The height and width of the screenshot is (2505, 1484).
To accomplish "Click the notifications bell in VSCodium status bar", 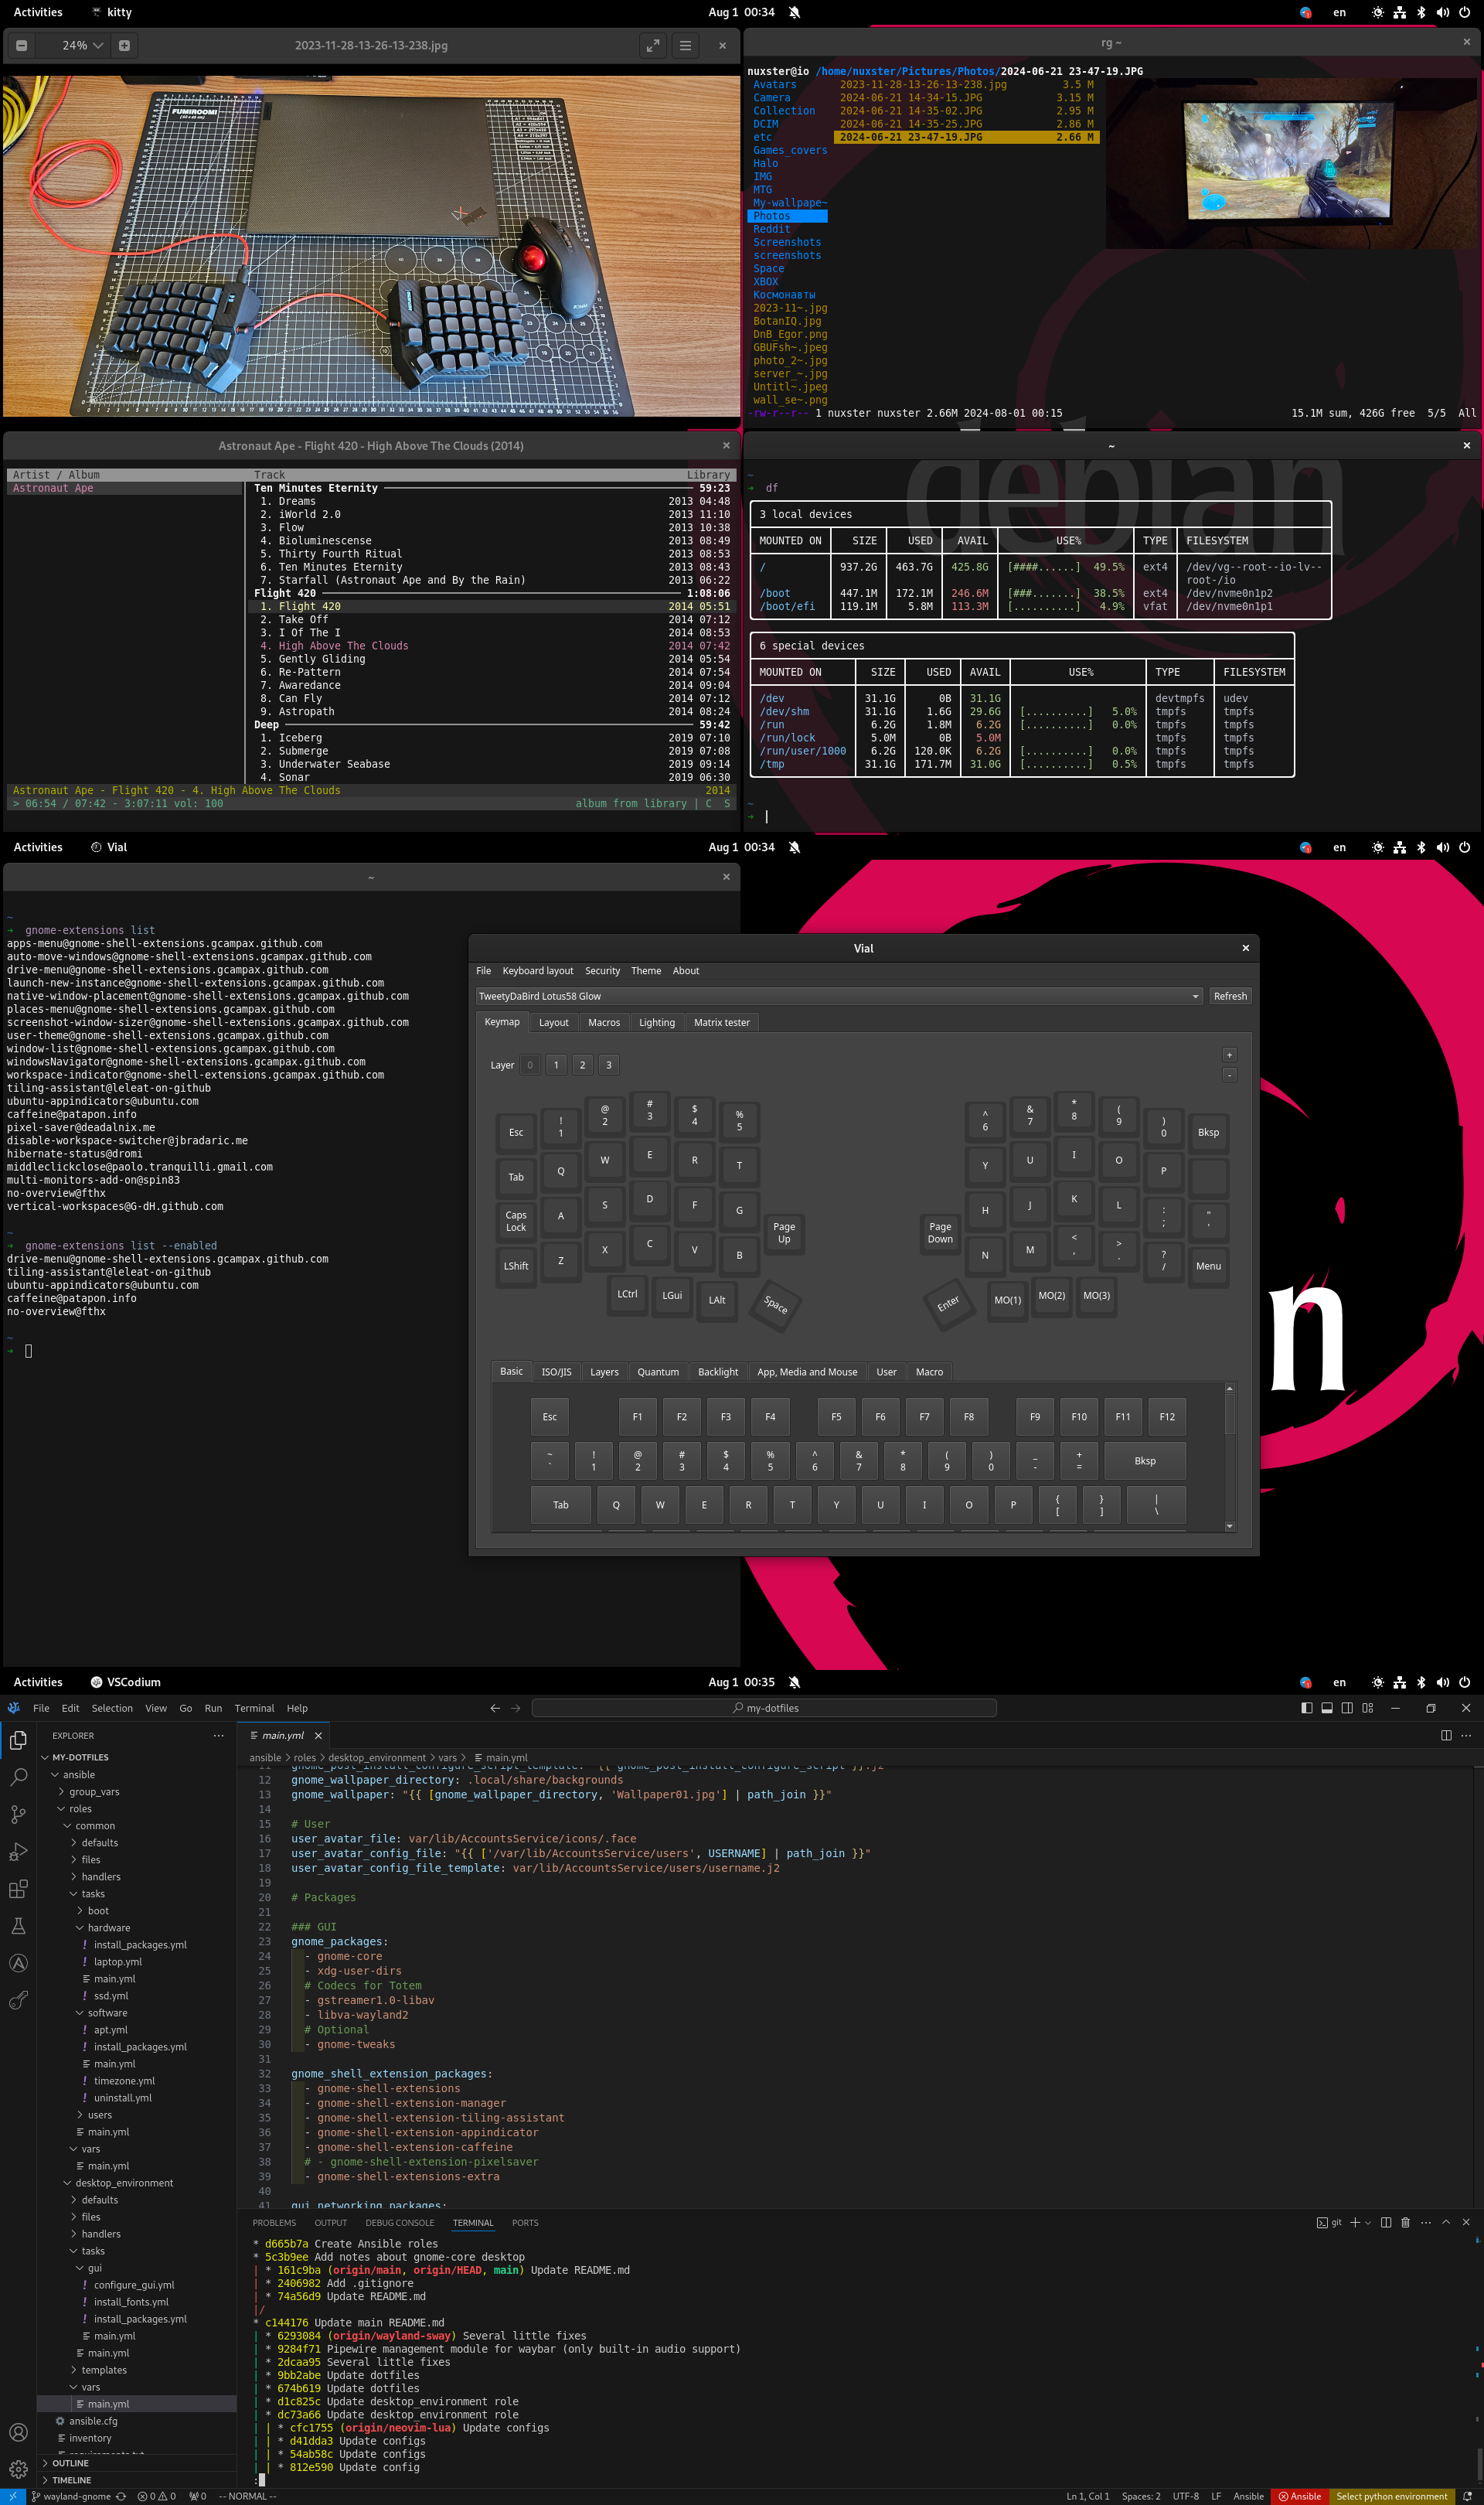I will [1467, 2496].
